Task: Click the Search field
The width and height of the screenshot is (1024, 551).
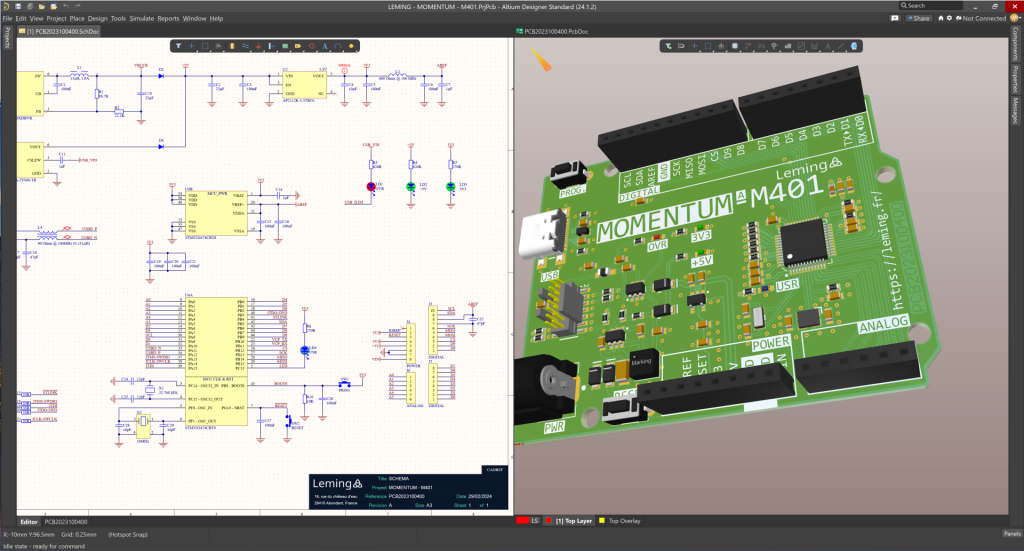Action: pos(930,6)
